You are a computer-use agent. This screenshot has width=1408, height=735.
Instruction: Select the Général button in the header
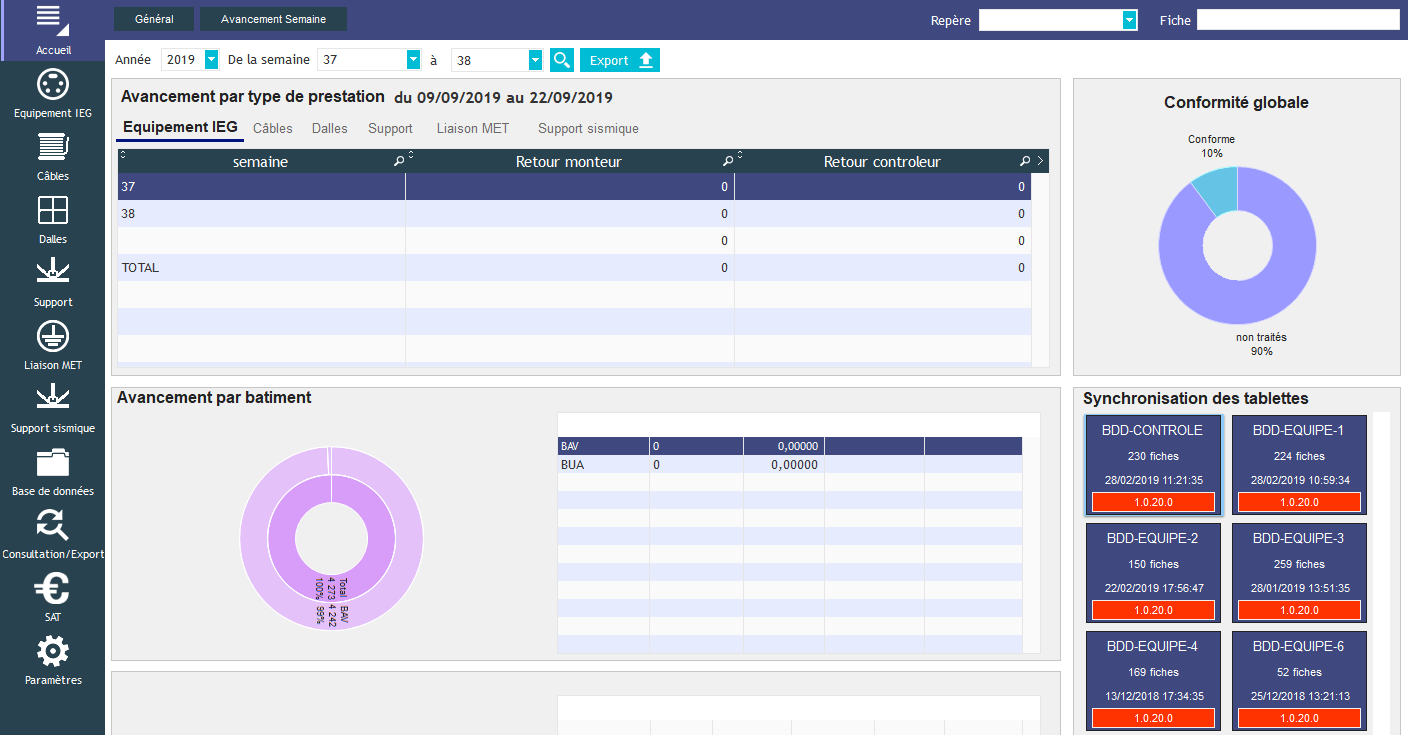(x=153, y=18)
